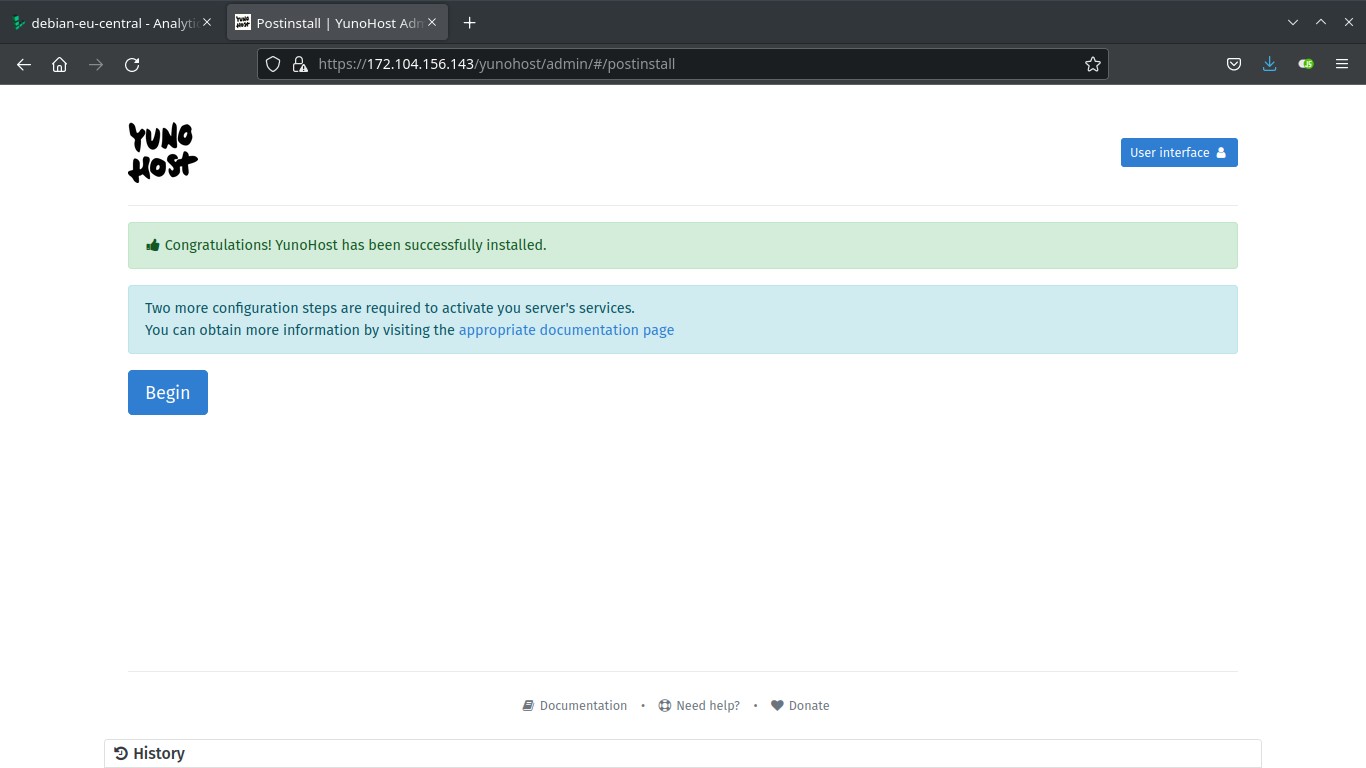
Task: Bookmark this page with the star icon
Action: click(1092, 64)
